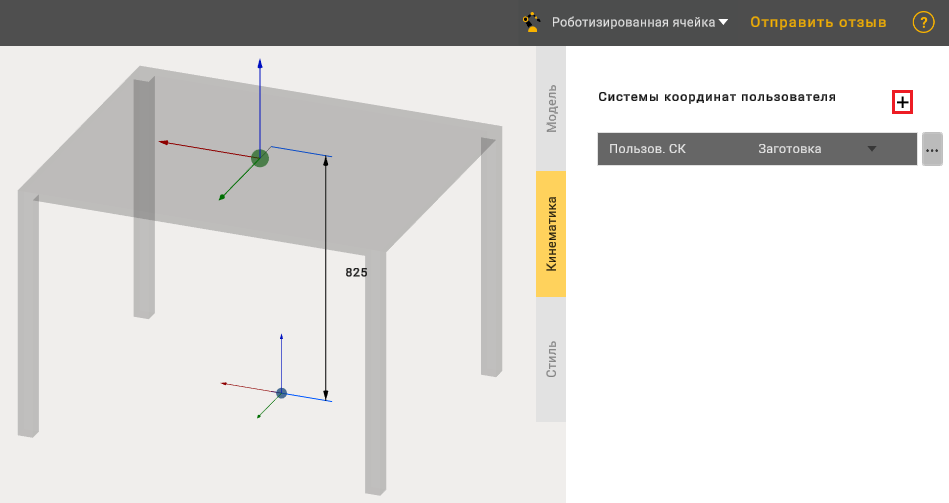Open help with the question mark icon
This screenshot has height=503, width=949.
click(x=923, y=22)
